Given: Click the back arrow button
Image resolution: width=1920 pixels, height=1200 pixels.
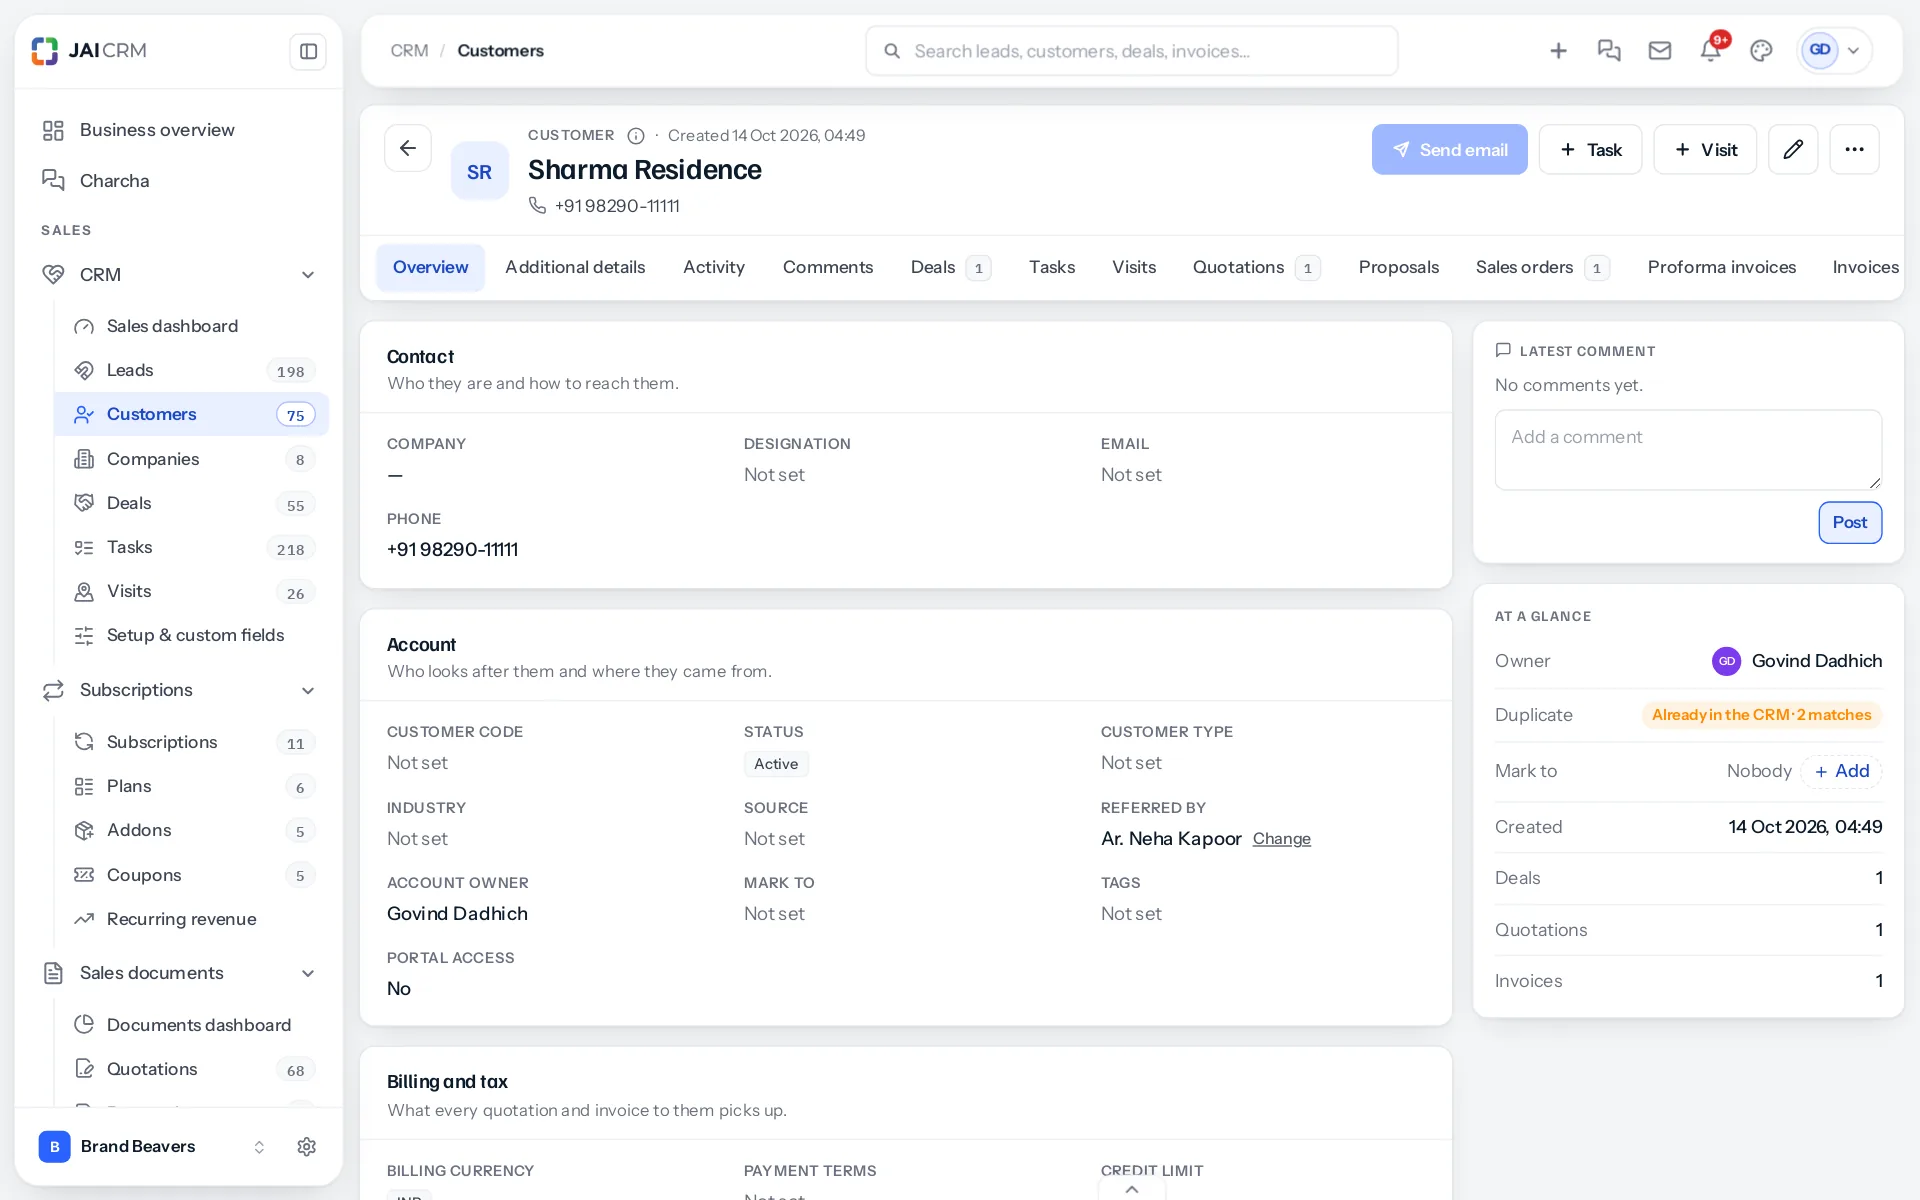Looking at the screenshot, I should (x=408, y=149).
